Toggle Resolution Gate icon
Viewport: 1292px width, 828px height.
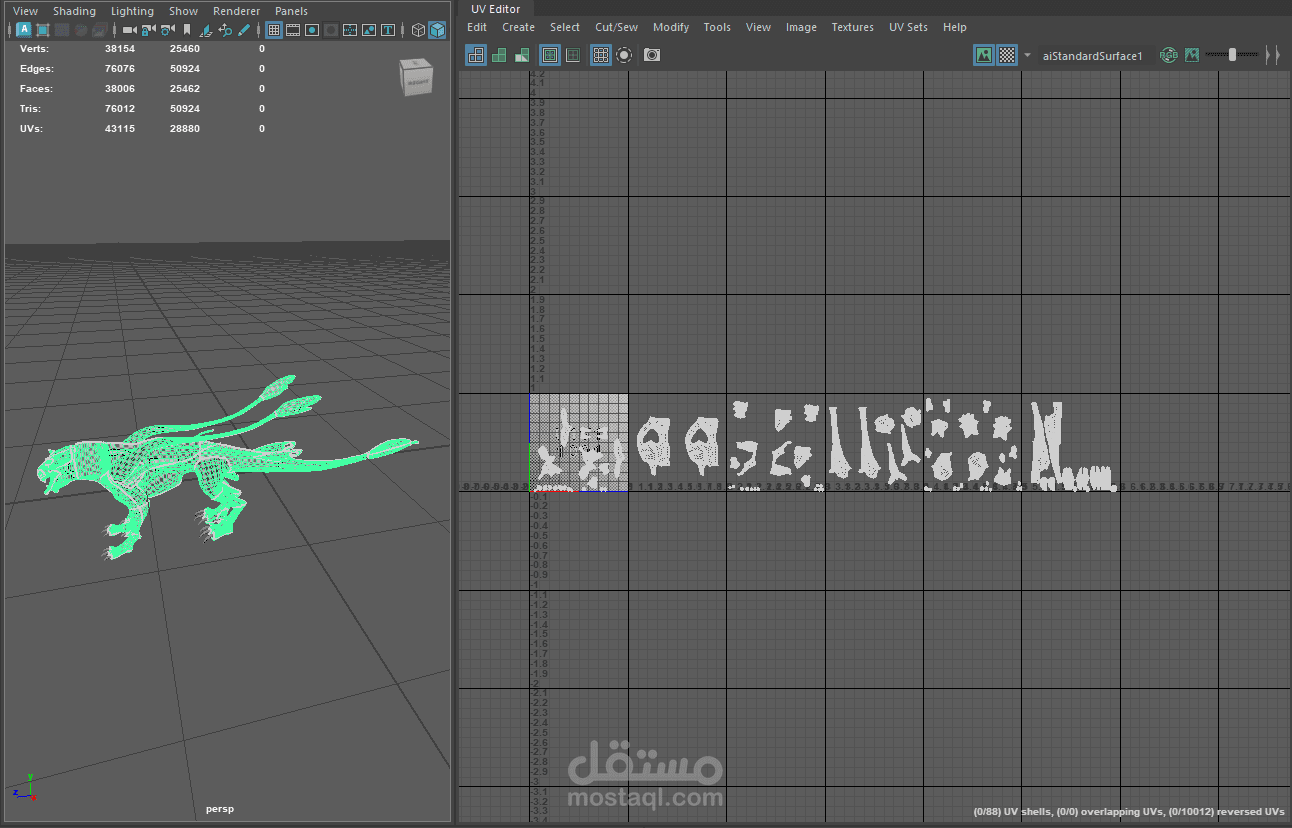[312, 30]
